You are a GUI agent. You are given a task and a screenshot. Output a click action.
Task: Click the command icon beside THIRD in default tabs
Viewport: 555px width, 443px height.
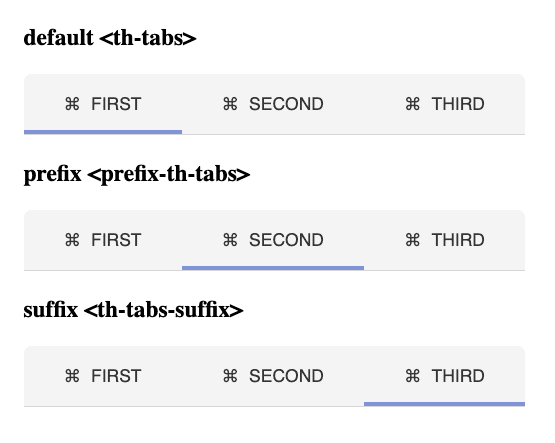(x=412, y=104)
